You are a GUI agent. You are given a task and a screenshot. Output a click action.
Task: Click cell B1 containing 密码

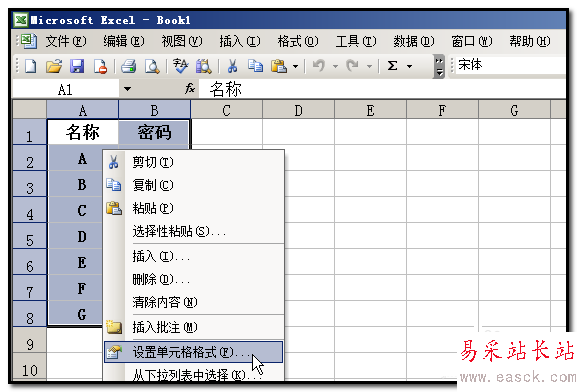click(x=155, y=132)
